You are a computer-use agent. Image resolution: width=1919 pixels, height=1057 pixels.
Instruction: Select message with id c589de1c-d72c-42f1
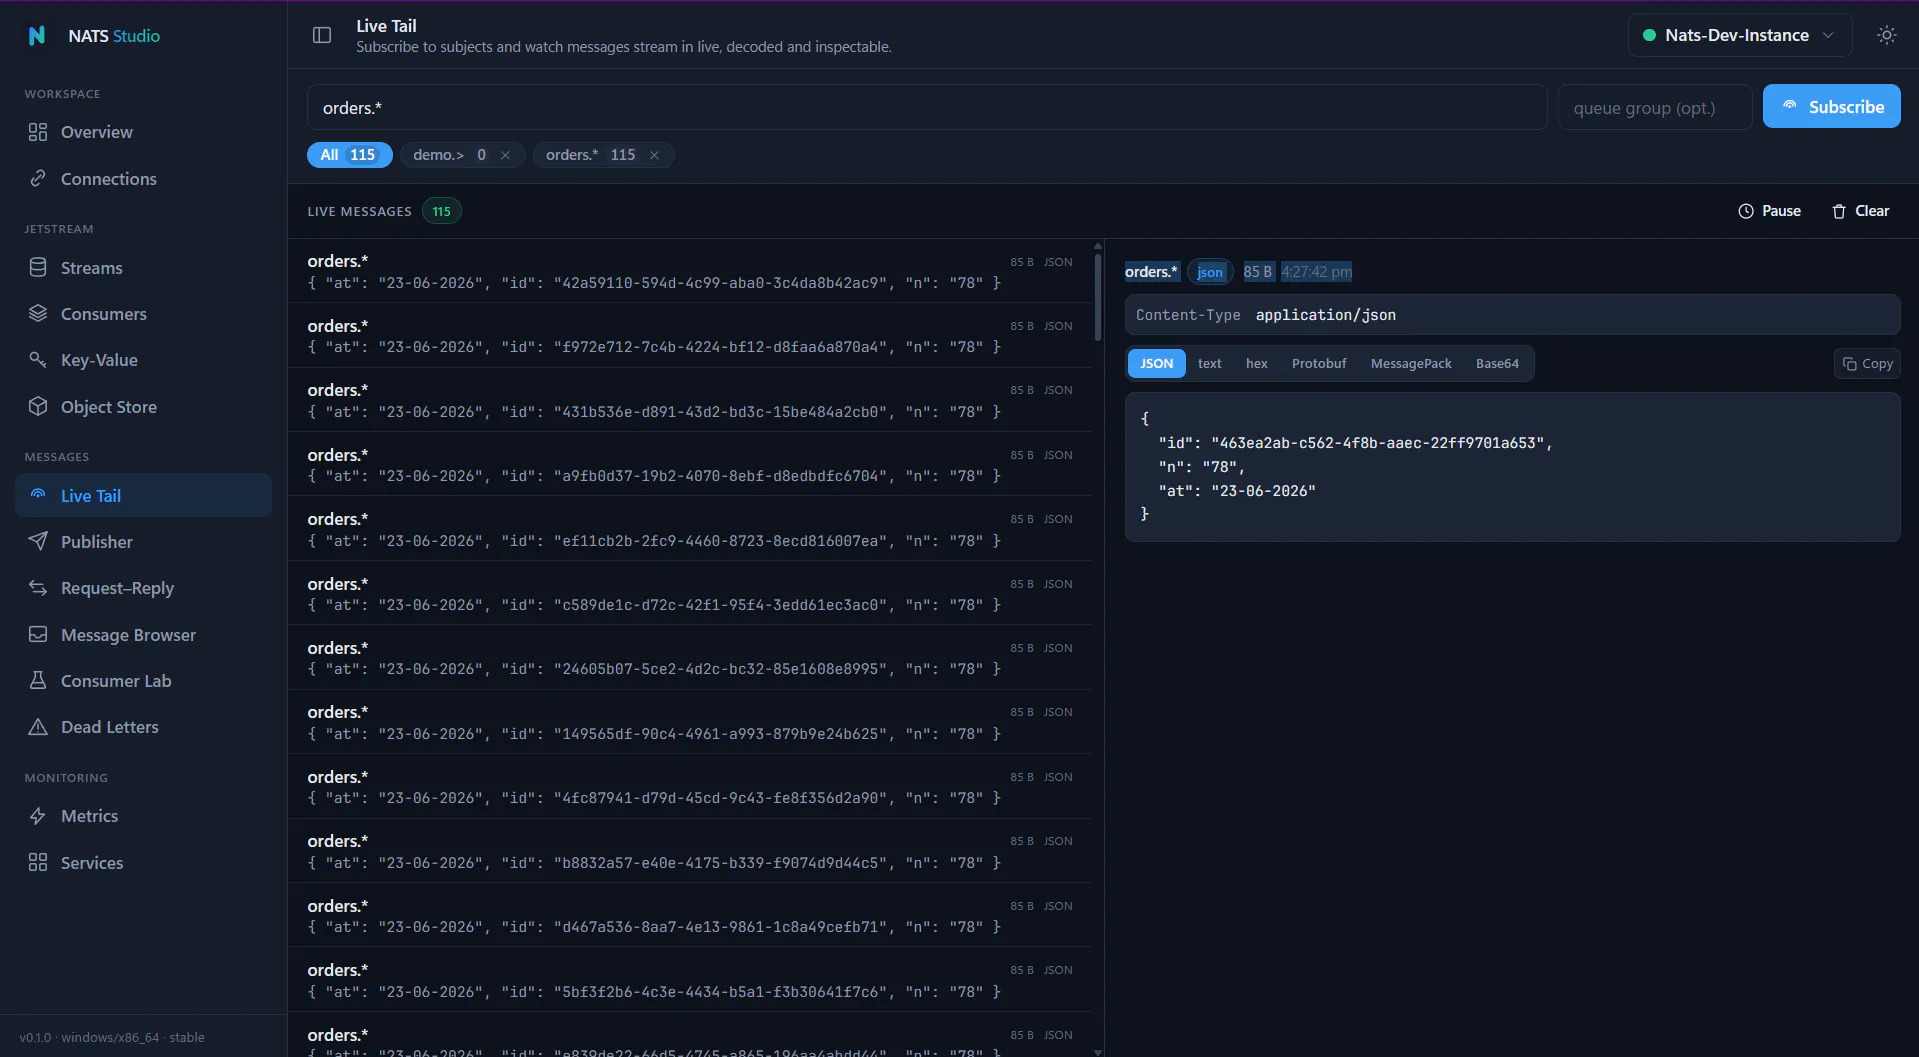pos(690,594)
